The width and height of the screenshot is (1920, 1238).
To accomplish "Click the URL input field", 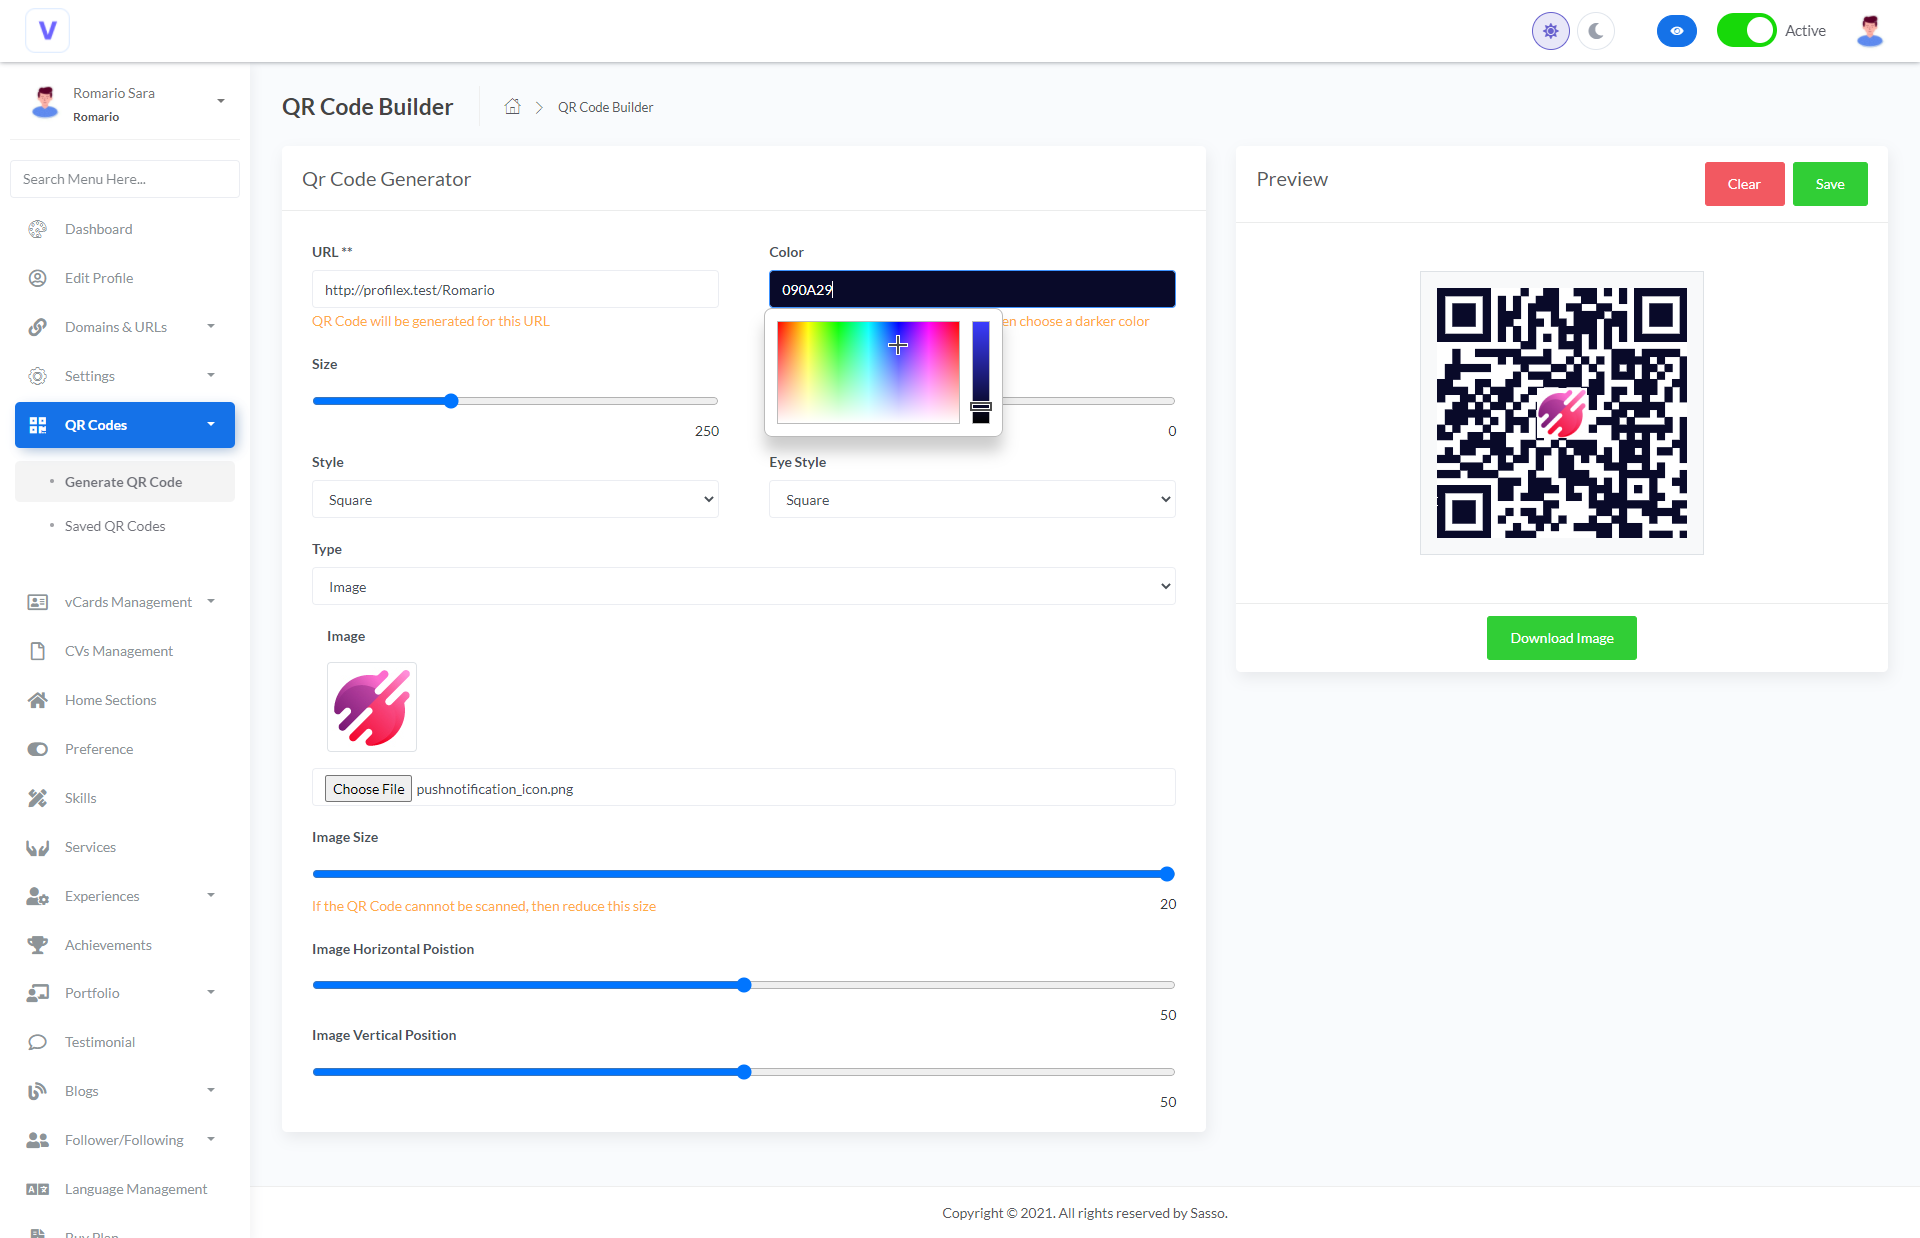I will (x=514, y=290).
